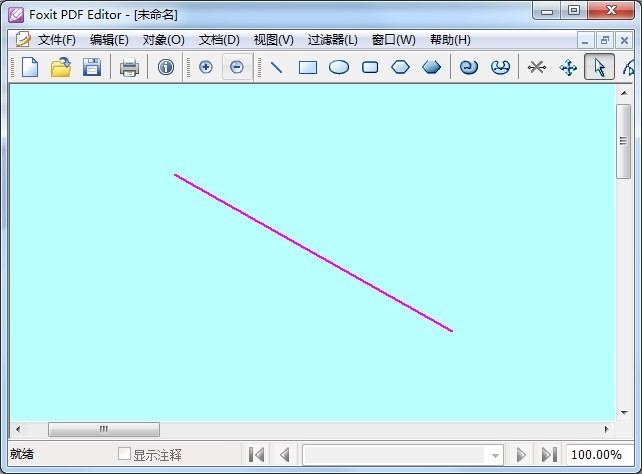Click the vertical scrollbar thumb

[x=624, y=141]
